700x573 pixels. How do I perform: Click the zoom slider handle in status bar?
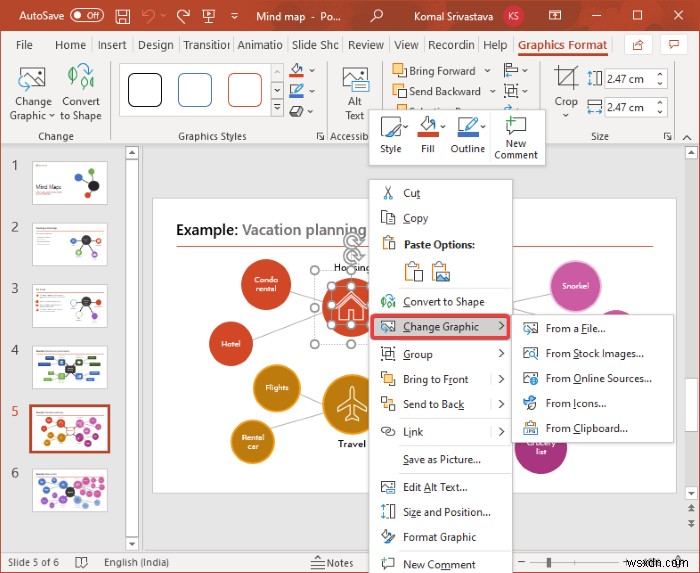tap(549, 562)
